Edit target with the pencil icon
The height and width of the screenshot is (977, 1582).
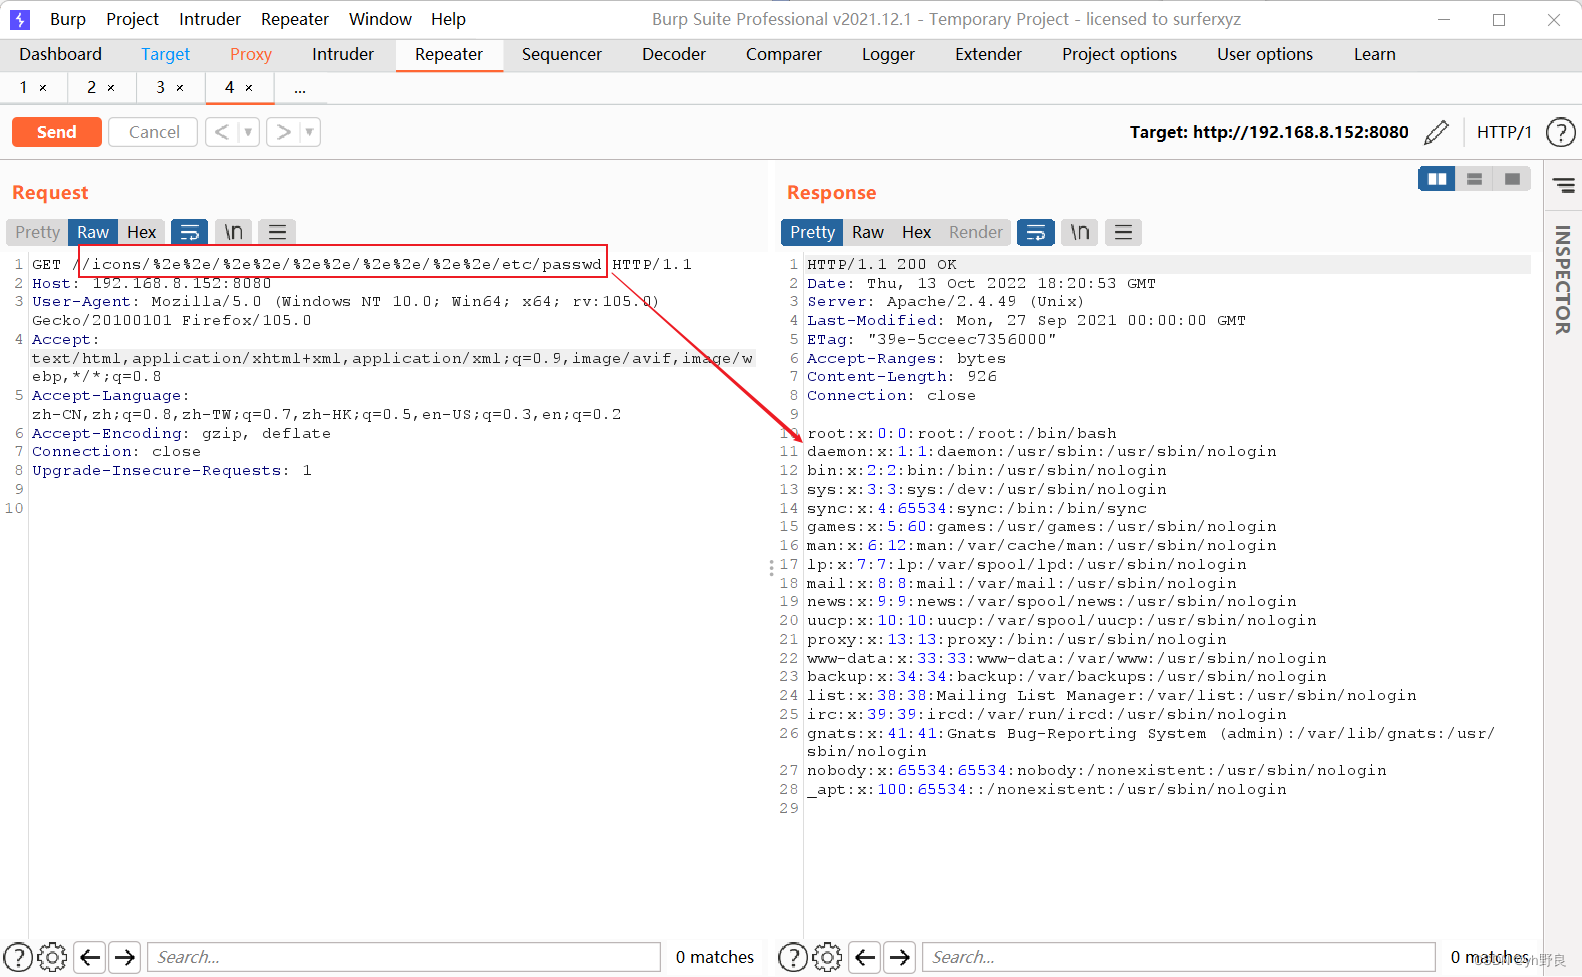click(x=1436, y=132)
